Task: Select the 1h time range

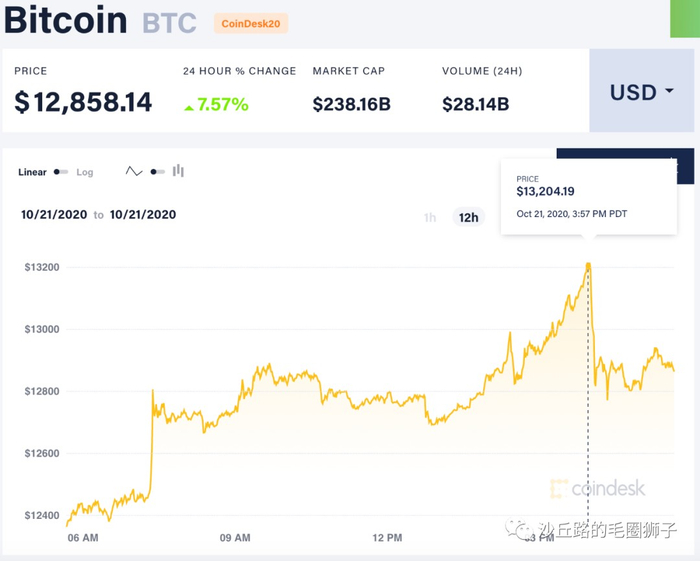Action: (430, 217)
